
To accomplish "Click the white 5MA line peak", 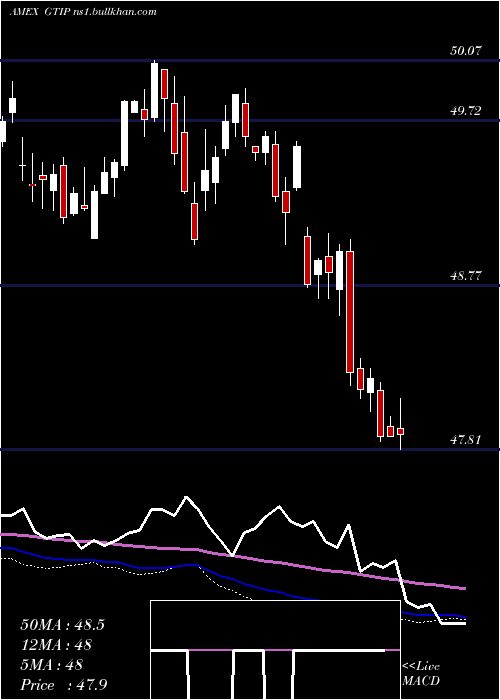I will [x=186, y=497].
